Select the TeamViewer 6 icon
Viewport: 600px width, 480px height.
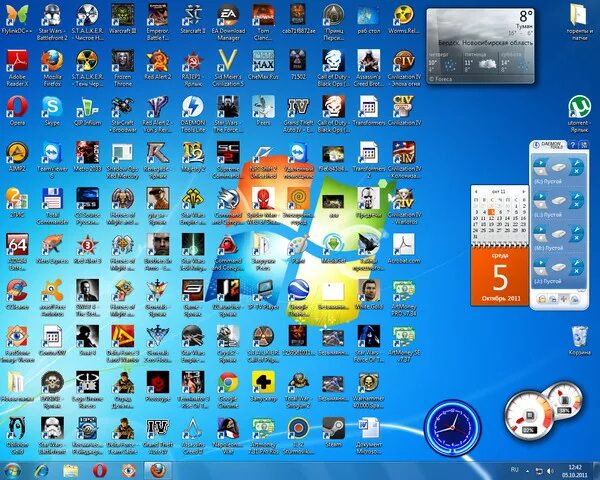coord(52,160)
